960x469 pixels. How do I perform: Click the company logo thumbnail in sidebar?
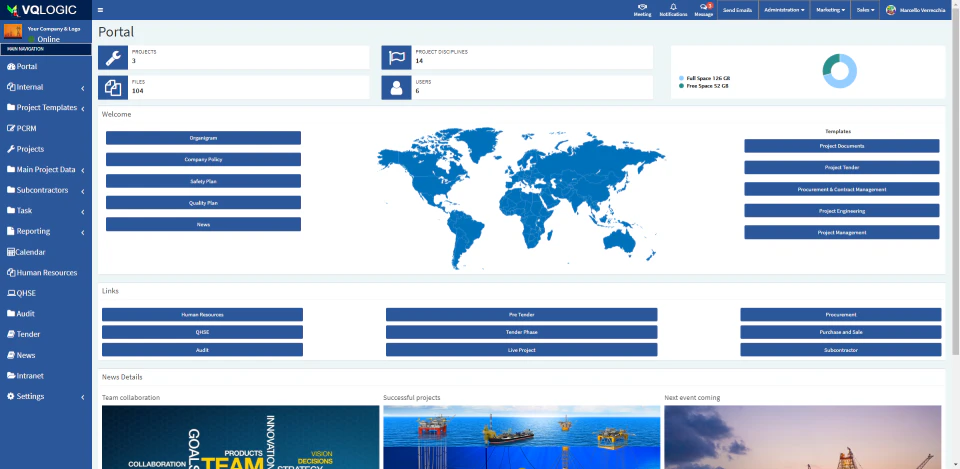click(x=13, y=31)
